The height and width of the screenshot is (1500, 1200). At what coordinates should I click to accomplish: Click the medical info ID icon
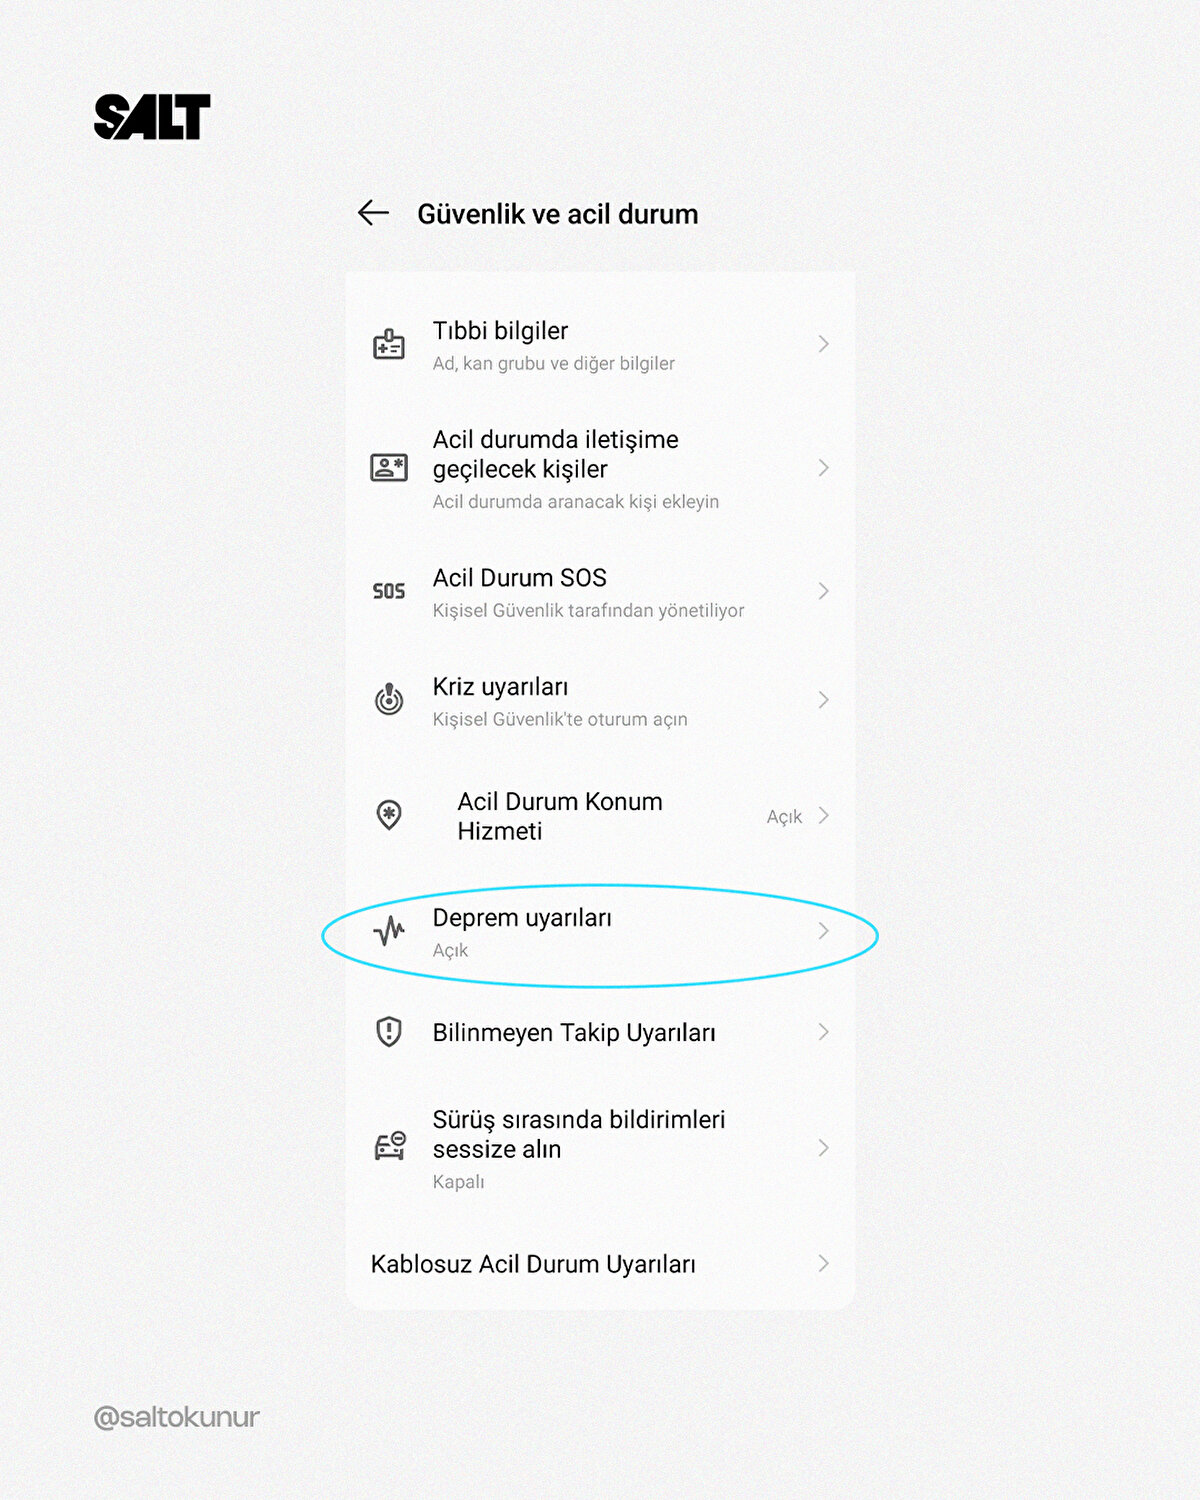tap(389, 344)
